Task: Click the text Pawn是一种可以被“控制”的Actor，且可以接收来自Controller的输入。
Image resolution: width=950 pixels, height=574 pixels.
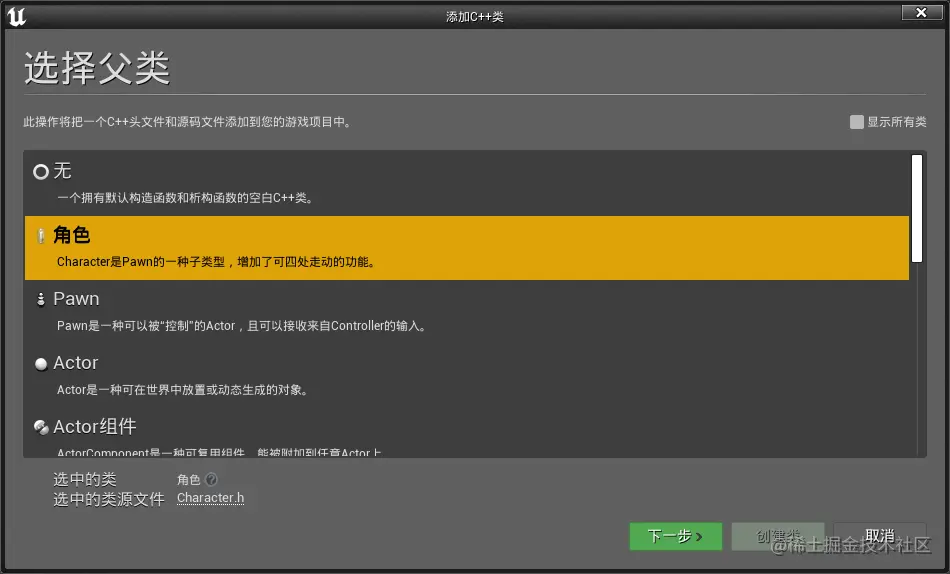Action: 242,326
